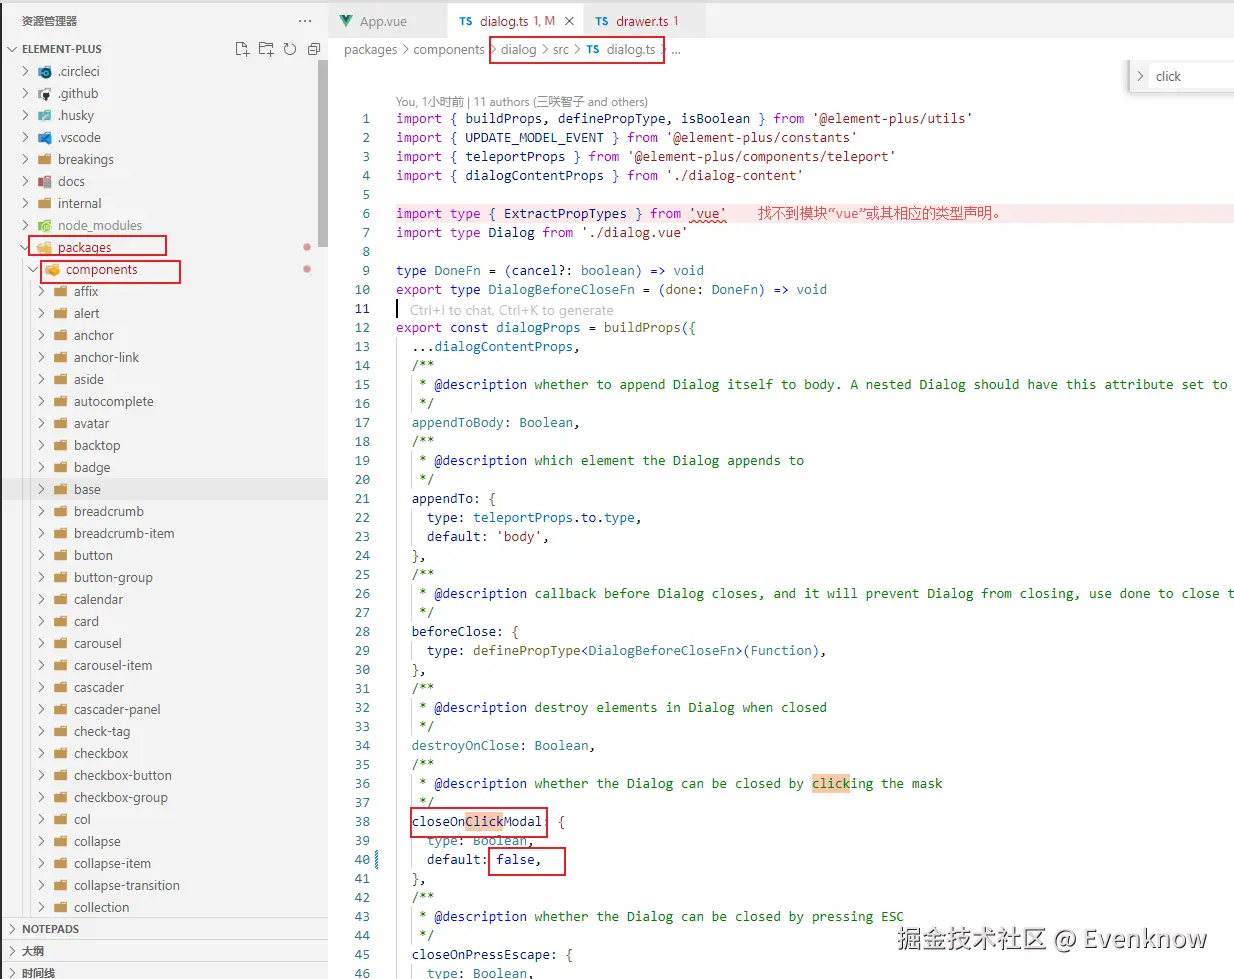
Task: Open the collapse-item folder
Action: click(164, 863)
